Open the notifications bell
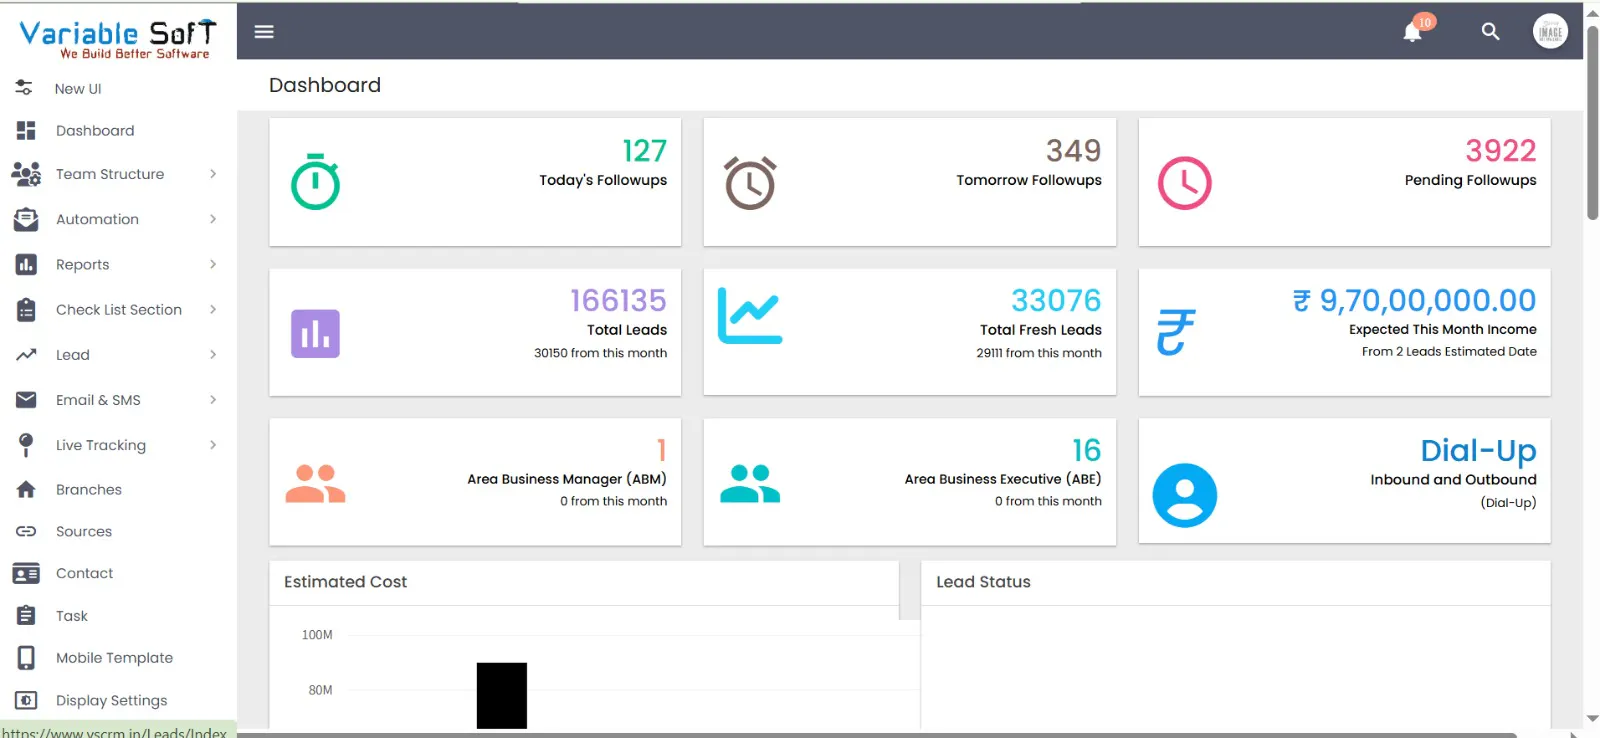Image resolution: width=1600 pixels, height=738 pixels. pos(1412,32)
